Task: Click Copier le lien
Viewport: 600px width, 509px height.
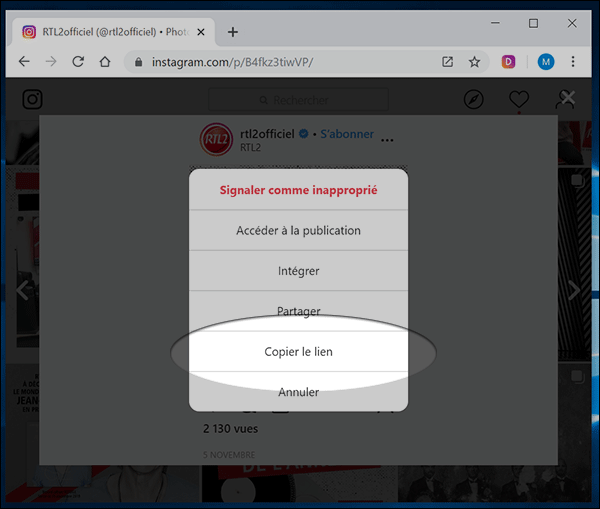Action: (x=298, y=352)
